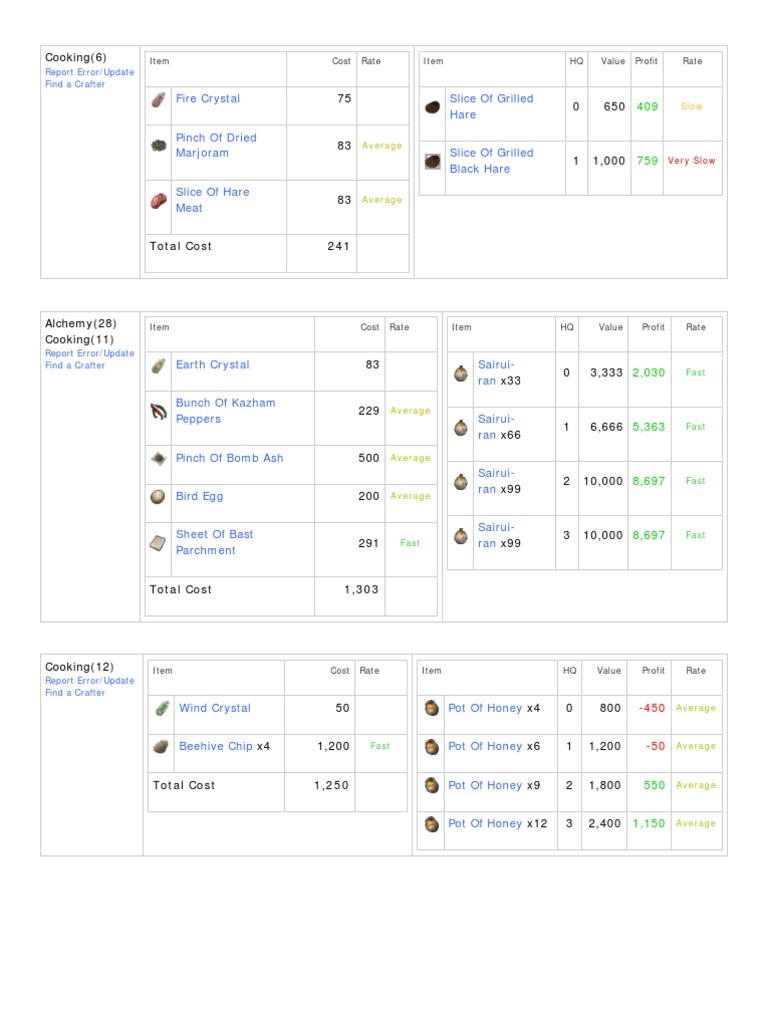Click the Earth Crystal item icon
Image resolution: width=768 pixels, height=1024 pixels.
tap(158, 366)
